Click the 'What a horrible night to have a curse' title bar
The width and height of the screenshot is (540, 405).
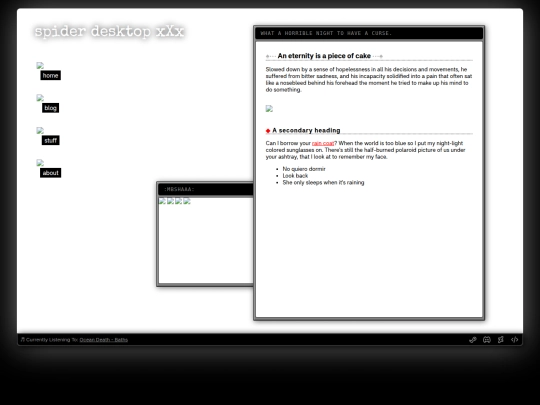pos(369,33)
